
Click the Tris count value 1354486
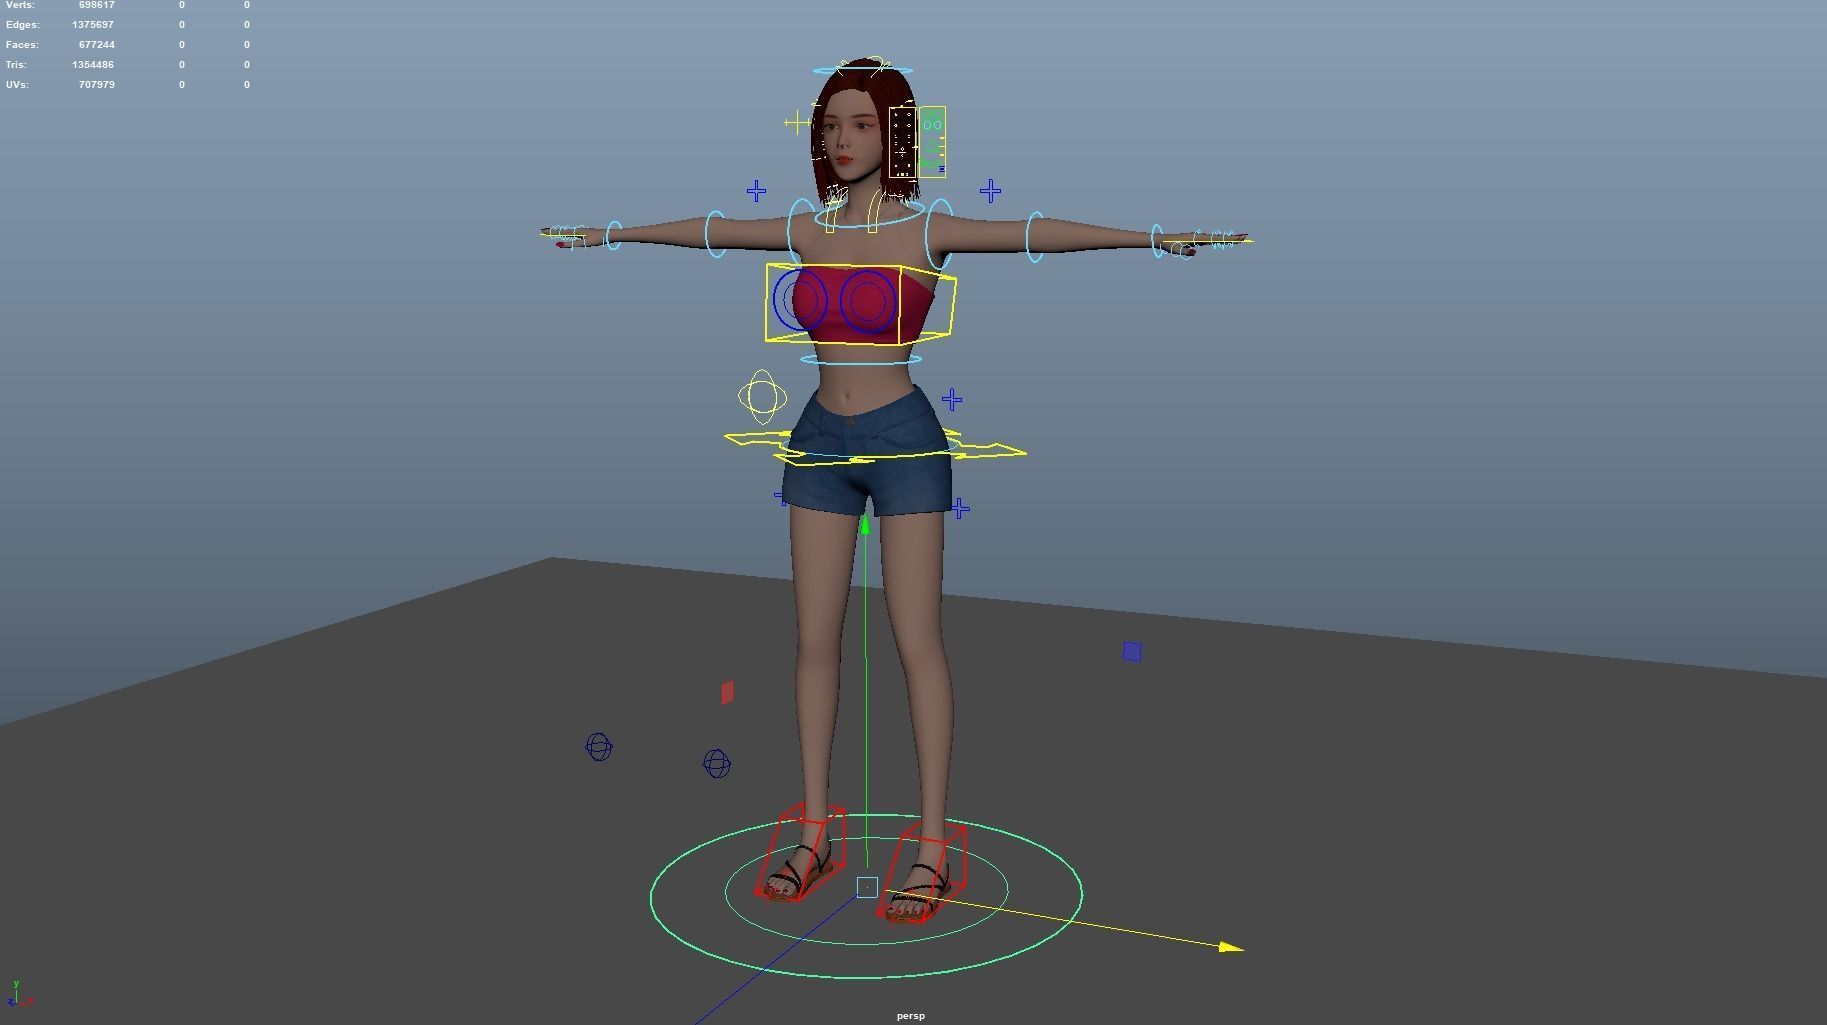(93, 64)
